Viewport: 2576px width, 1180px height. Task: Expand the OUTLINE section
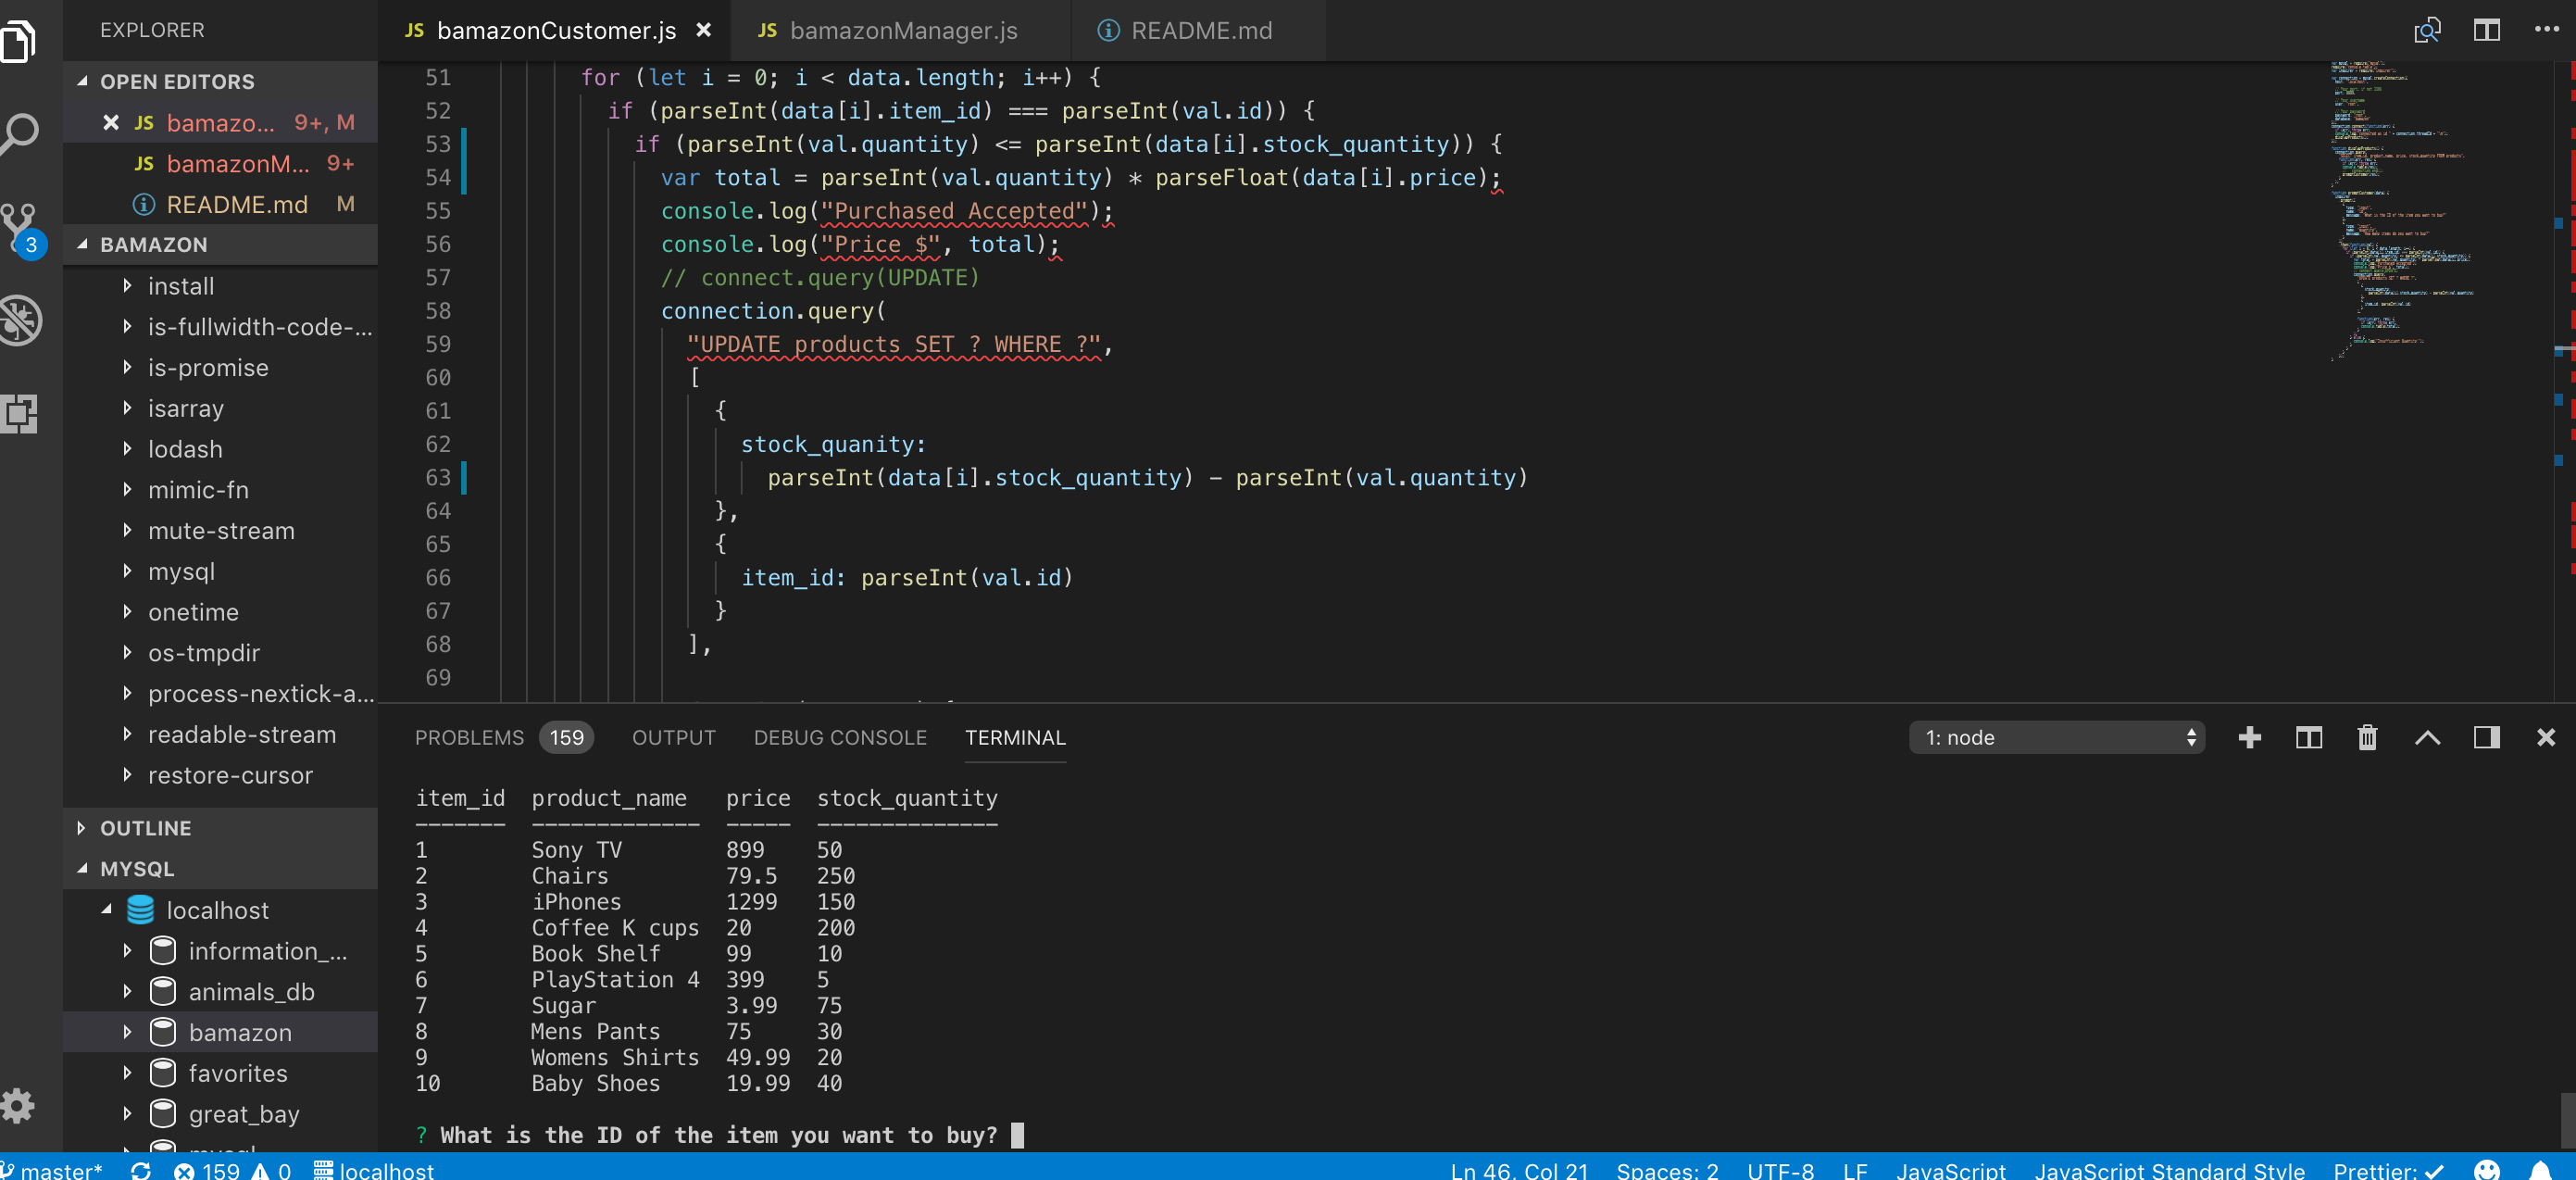(146, 827)
